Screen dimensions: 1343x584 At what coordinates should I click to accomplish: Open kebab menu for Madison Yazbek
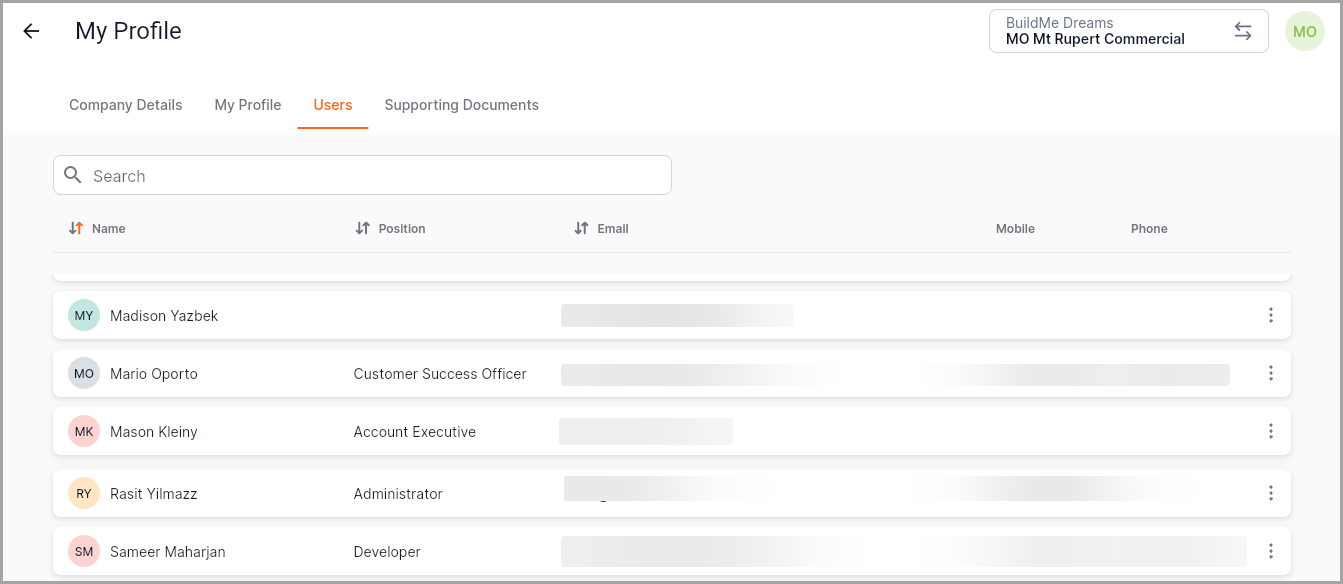click(x=1270, y=316)
